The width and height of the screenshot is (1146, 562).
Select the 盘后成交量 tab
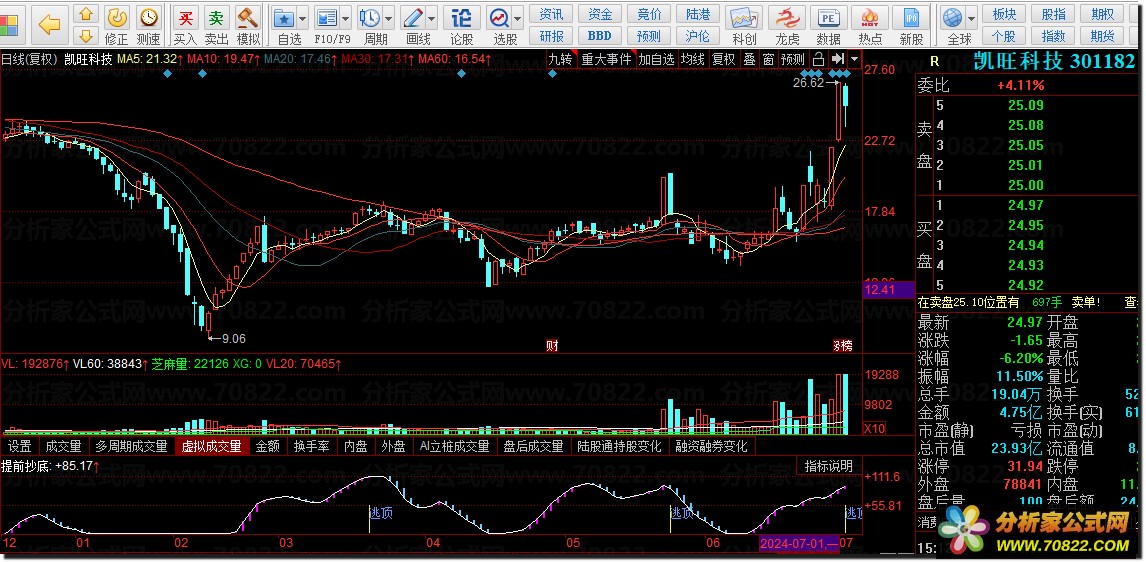(534, 446)
